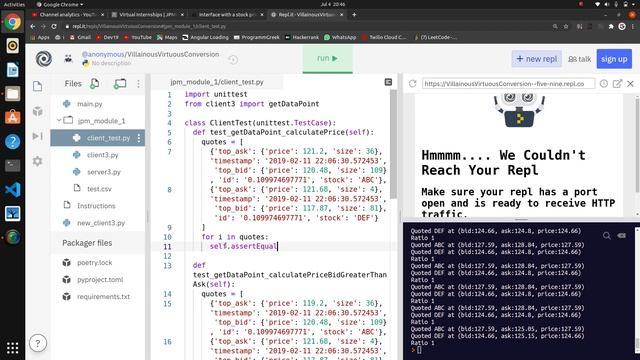Click Chrome back button
This screenshot has height=360, width=640.
point(33,26)
